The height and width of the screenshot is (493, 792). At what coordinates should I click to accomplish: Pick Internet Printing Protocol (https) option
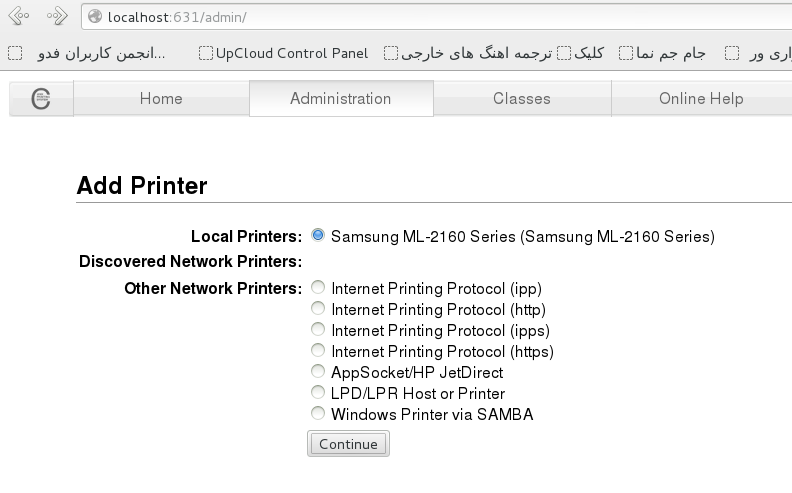click(318, 351)
